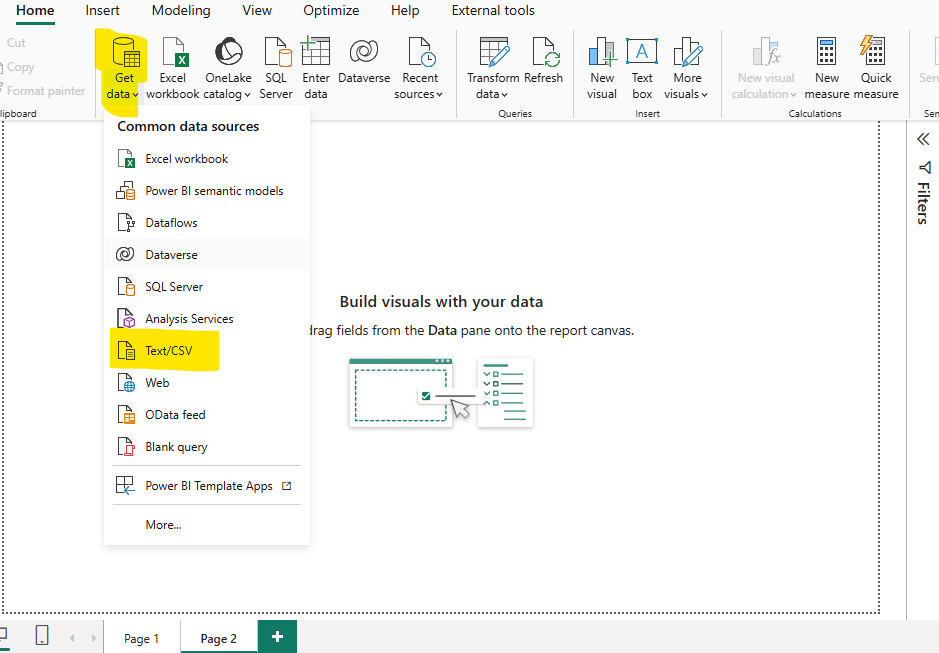Screen dimensions: 939x653
Task: Switch to the Page 1 tab
Action: pos(141,639)
